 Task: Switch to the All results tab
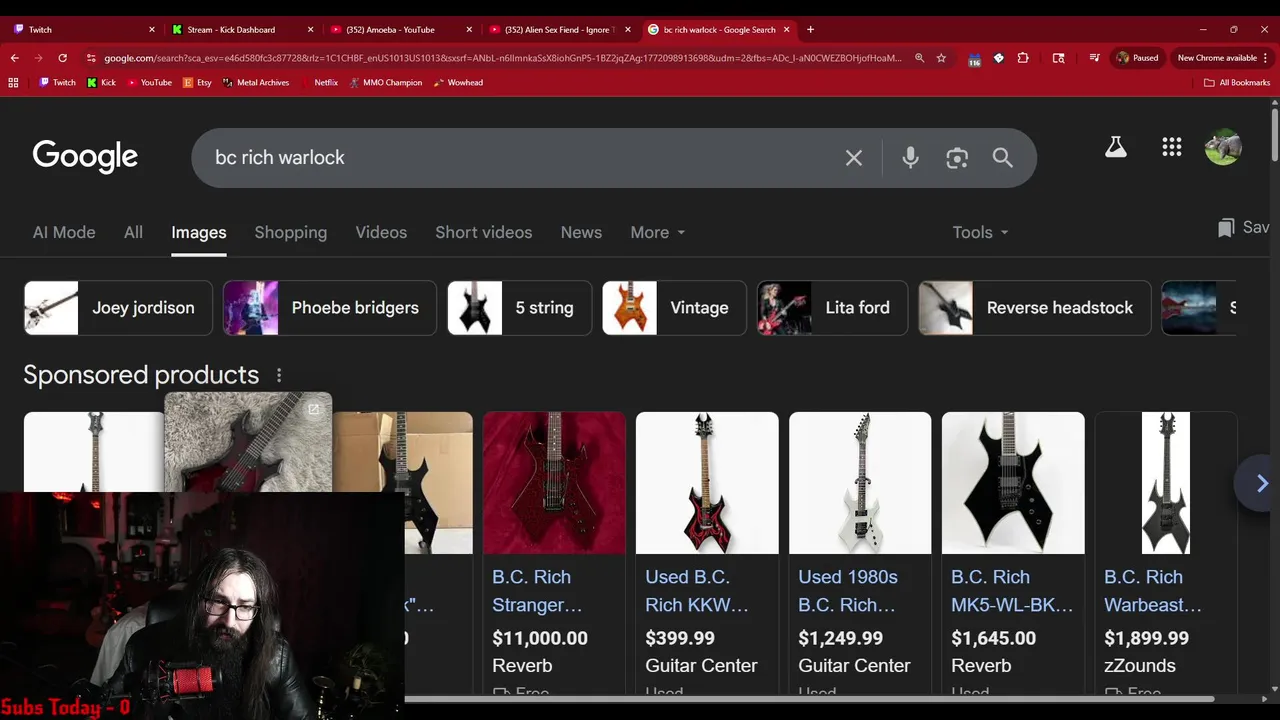pyautogui.click(x=133, y=232)
